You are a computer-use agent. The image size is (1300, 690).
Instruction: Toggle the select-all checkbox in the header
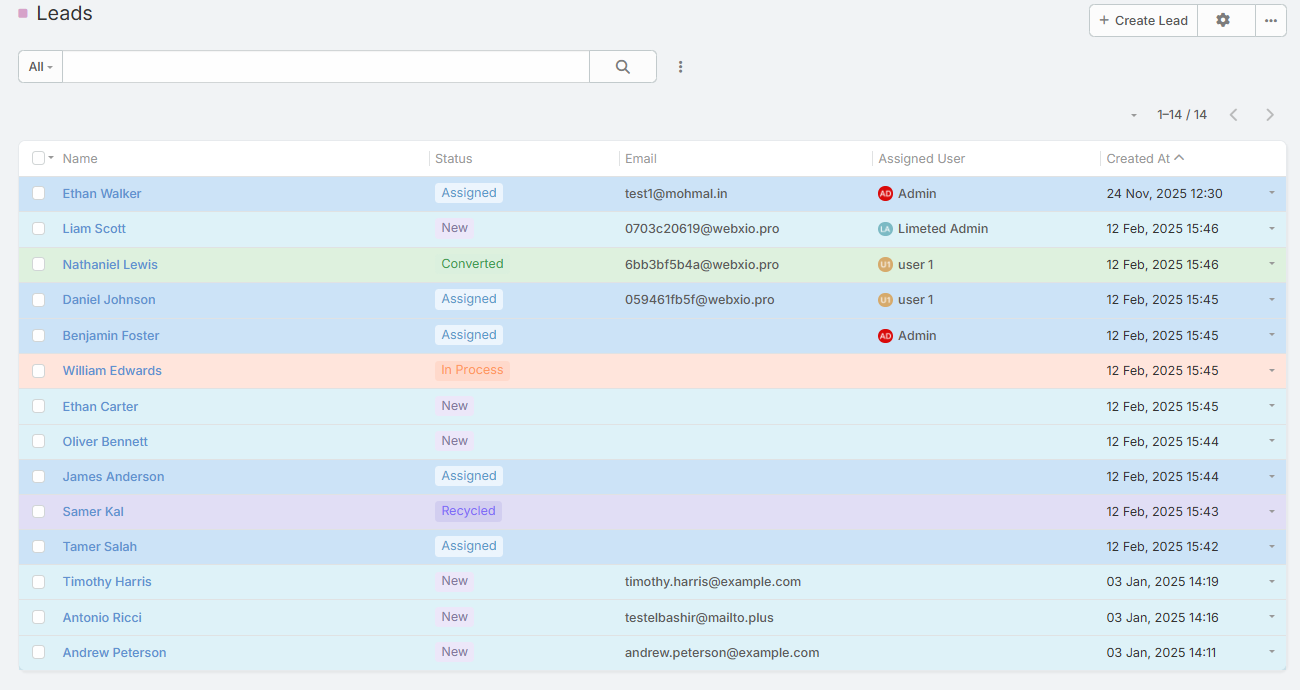39,158
